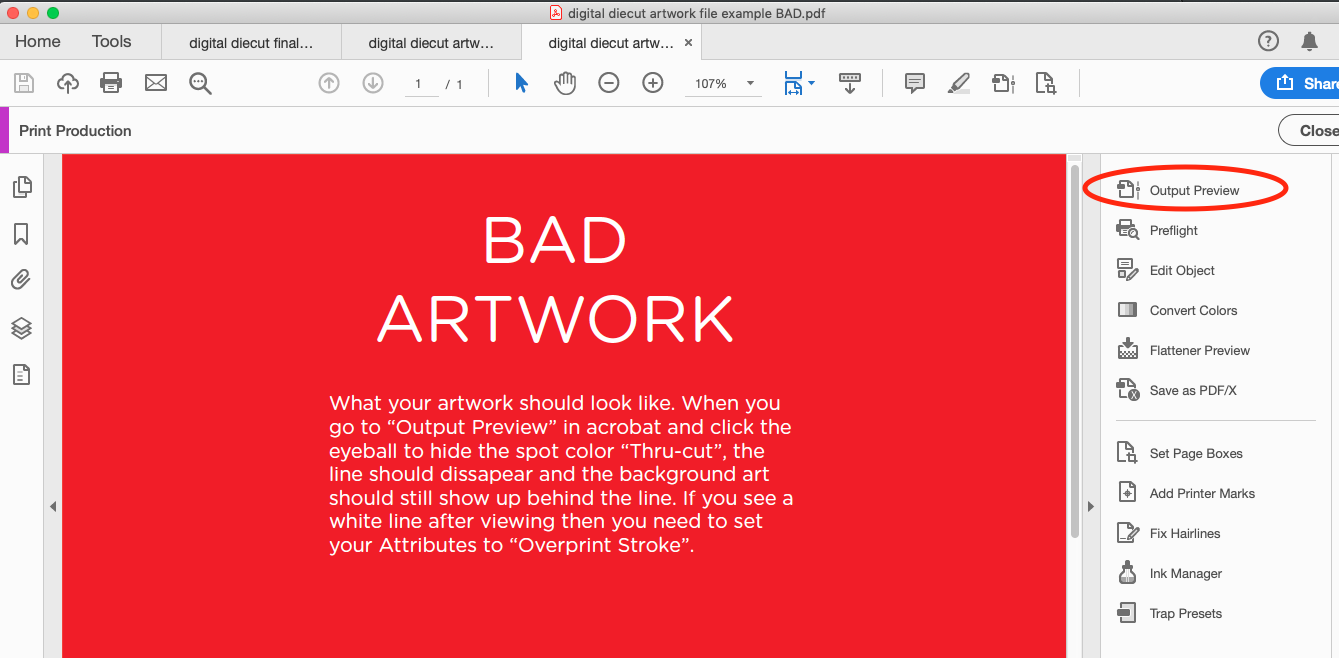Activate the Hand pan tool
The height and width of the screenshot is (658, 1339).
pyautogui.click(x=565, y=84)
